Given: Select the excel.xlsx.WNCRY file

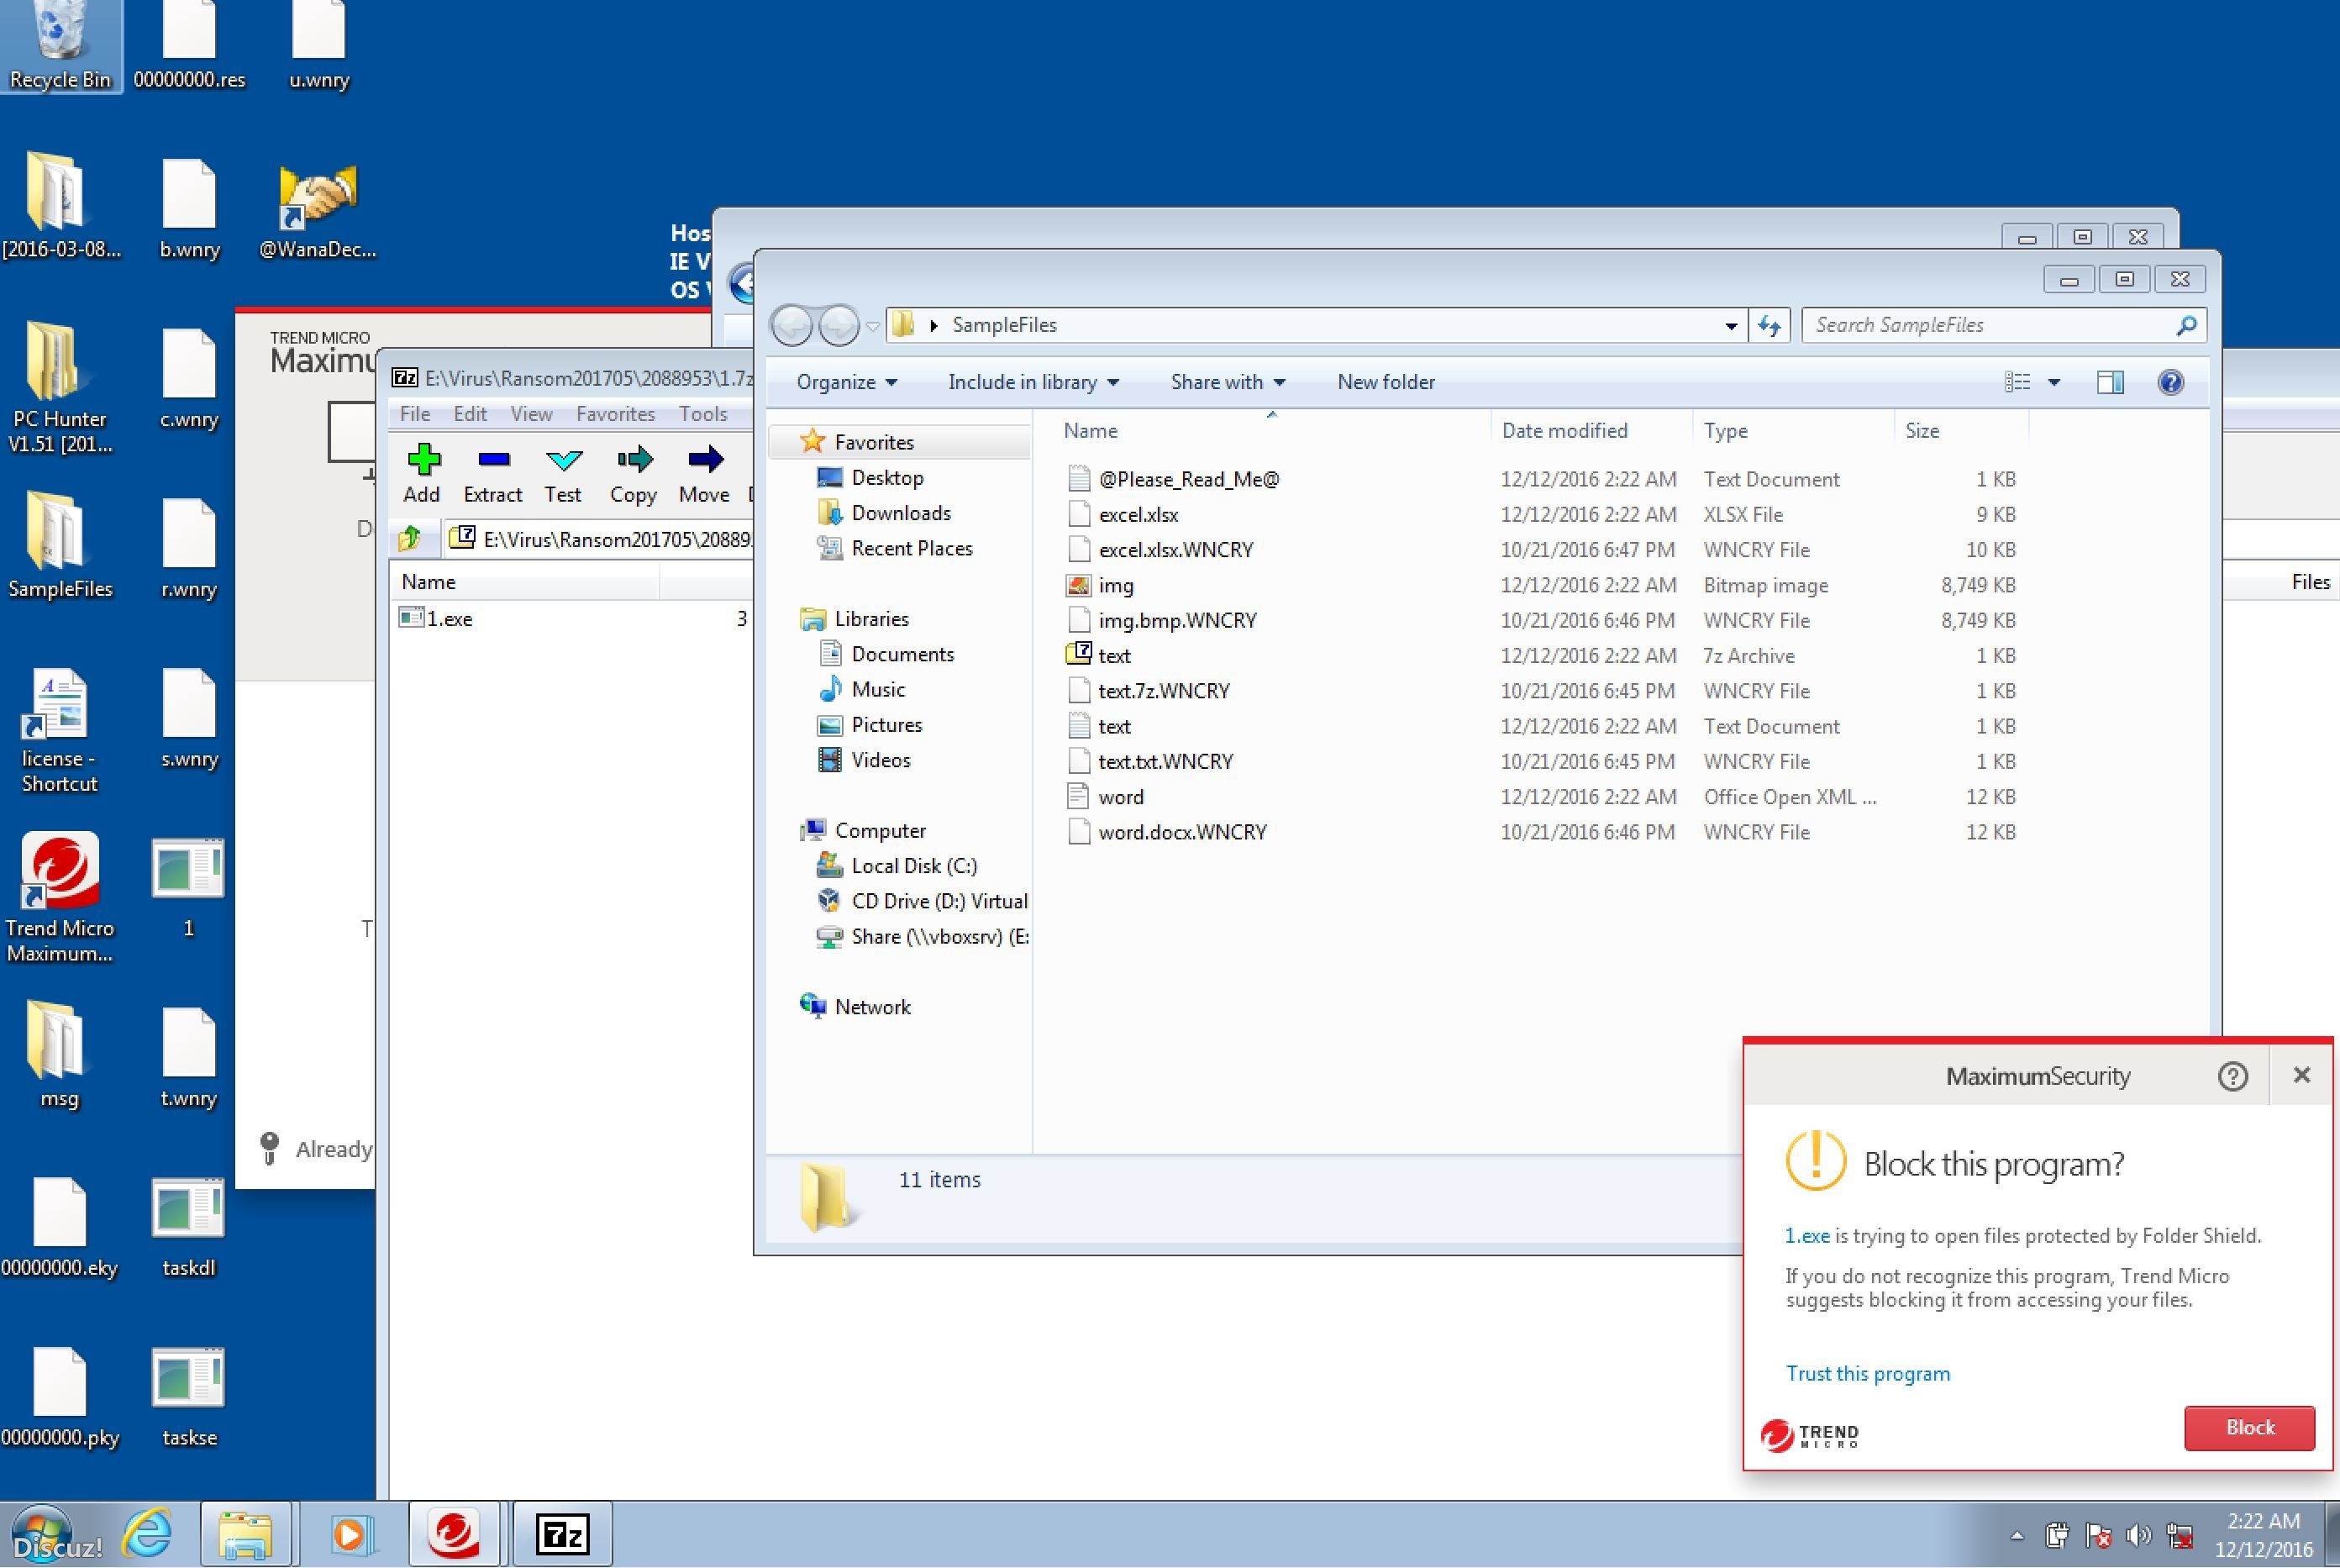Looking at the screenshot, I should pos(1175,550).
